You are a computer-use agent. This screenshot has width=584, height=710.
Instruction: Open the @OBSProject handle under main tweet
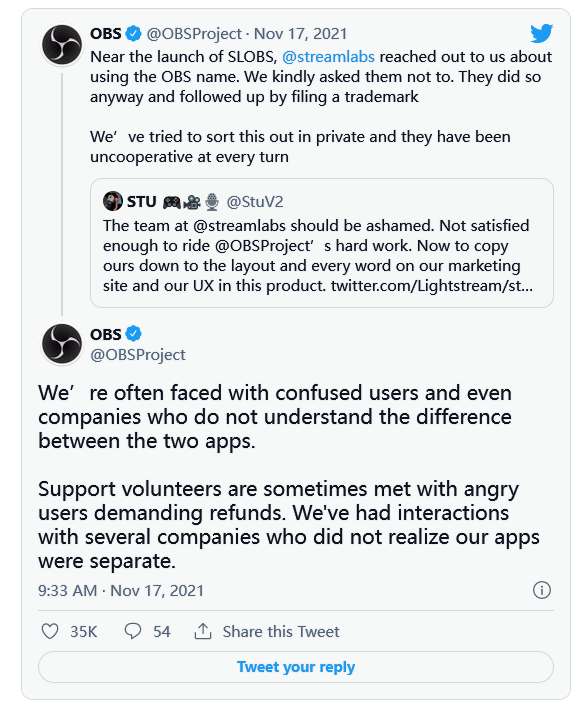point(138,355)
